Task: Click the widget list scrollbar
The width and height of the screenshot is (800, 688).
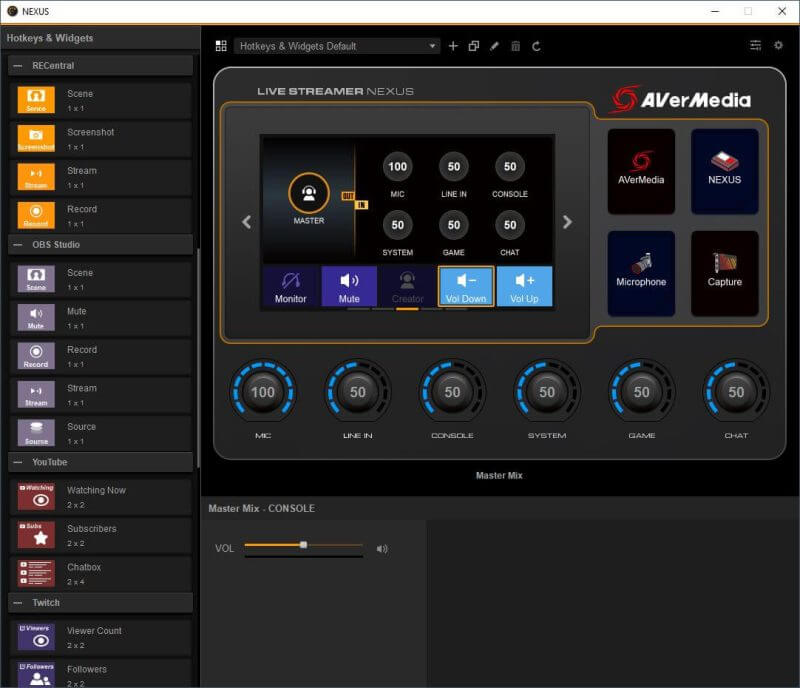Action: click(198, 357)
